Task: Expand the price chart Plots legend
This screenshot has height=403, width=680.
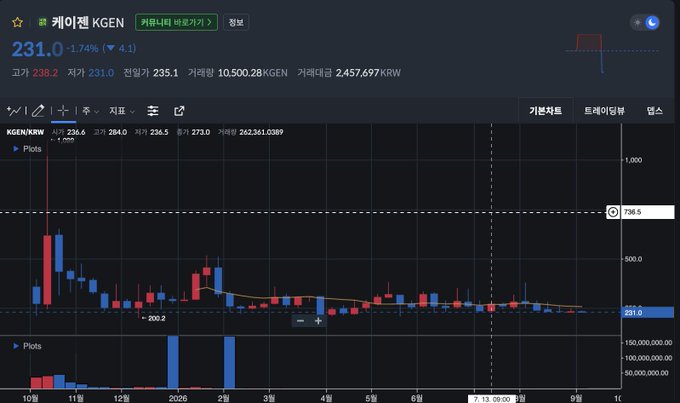Action: (x=27, y=149)
